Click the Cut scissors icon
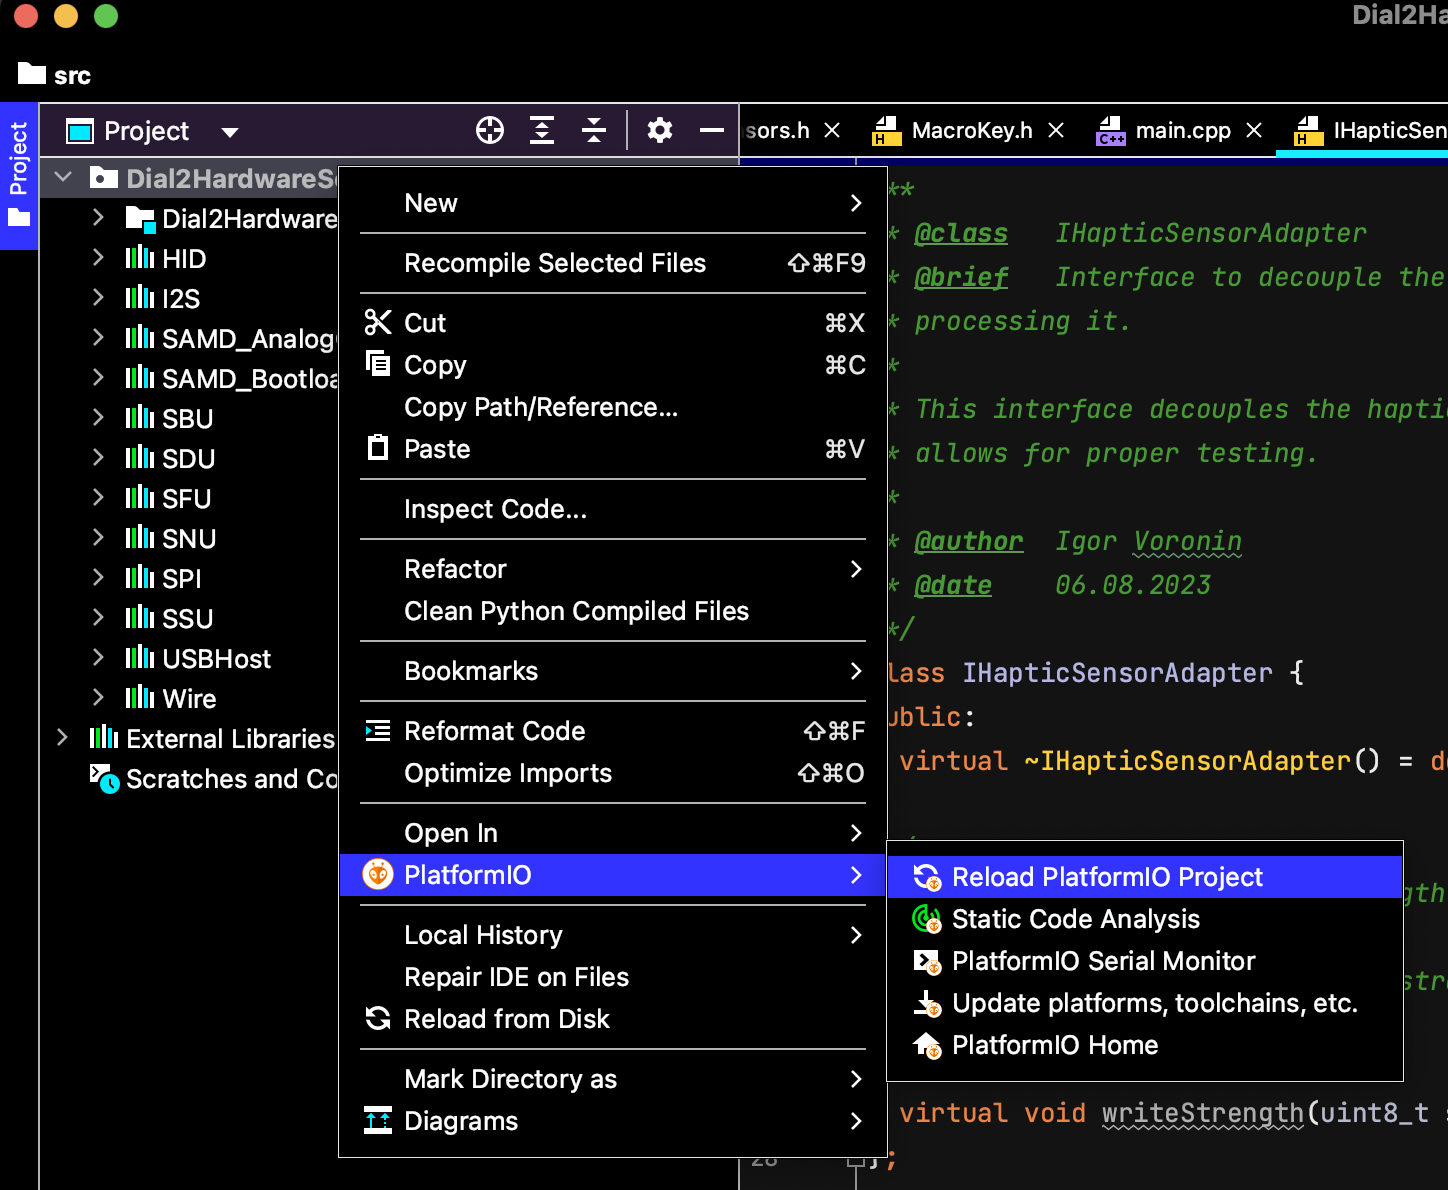The width and height of the screenshot is (1448, 1190). (378, 322)
